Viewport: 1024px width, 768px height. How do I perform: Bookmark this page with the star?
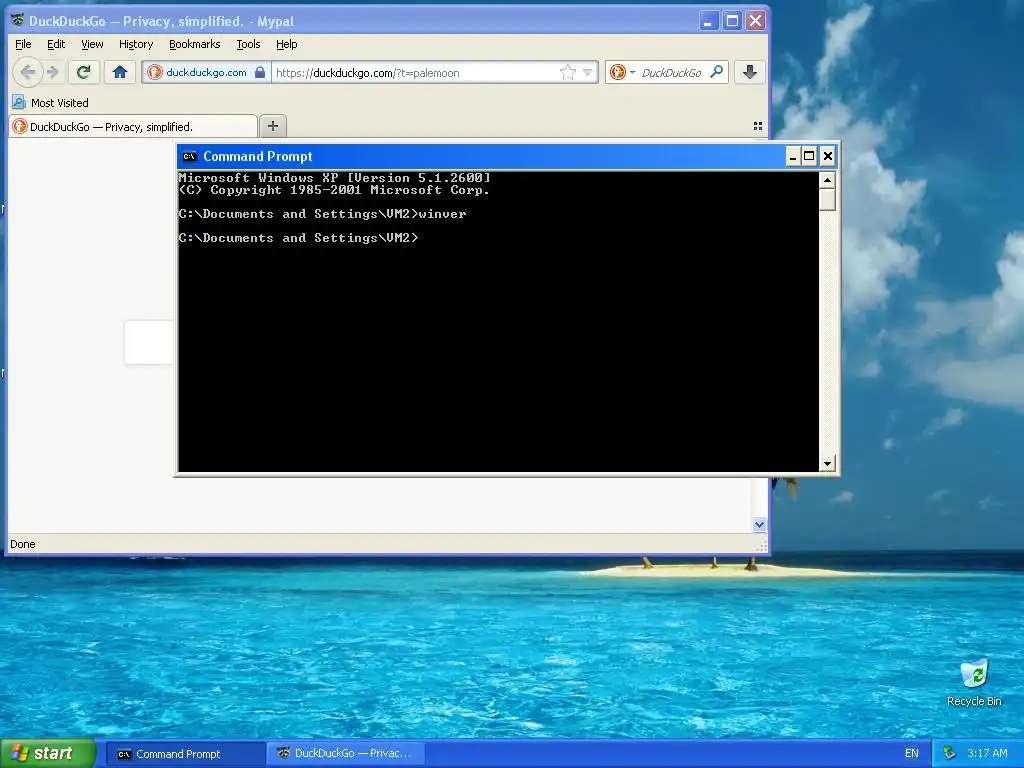pos(568,72)
